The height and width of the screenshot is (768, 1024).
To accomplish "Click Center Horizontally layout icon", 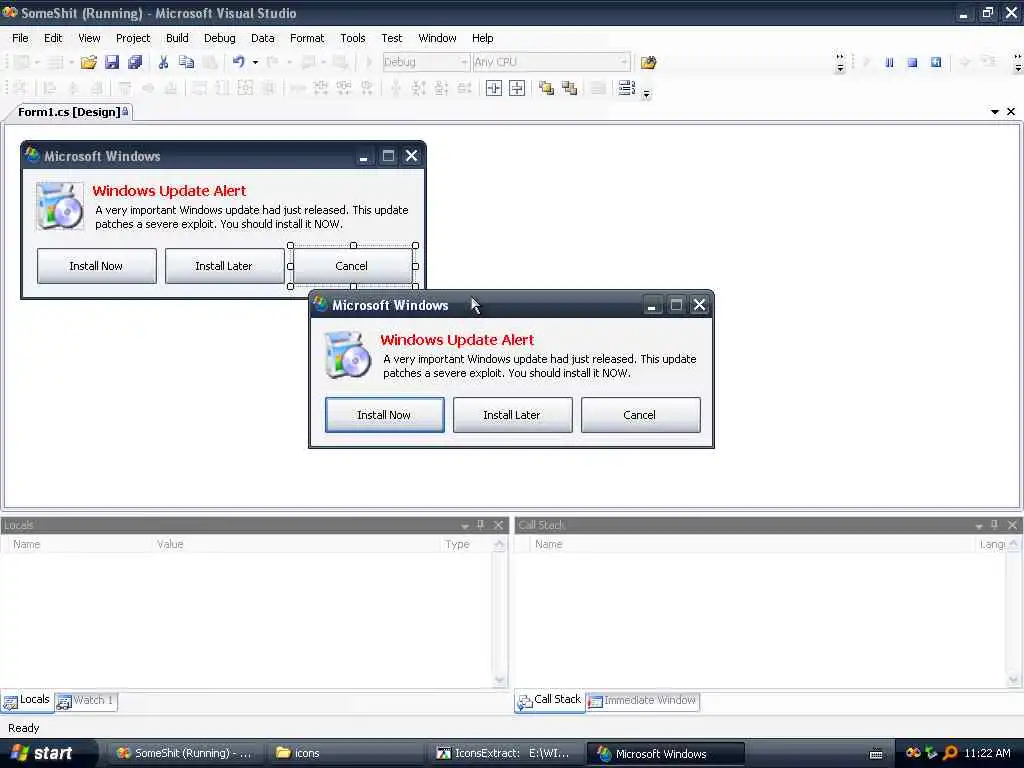I will 494,88.
